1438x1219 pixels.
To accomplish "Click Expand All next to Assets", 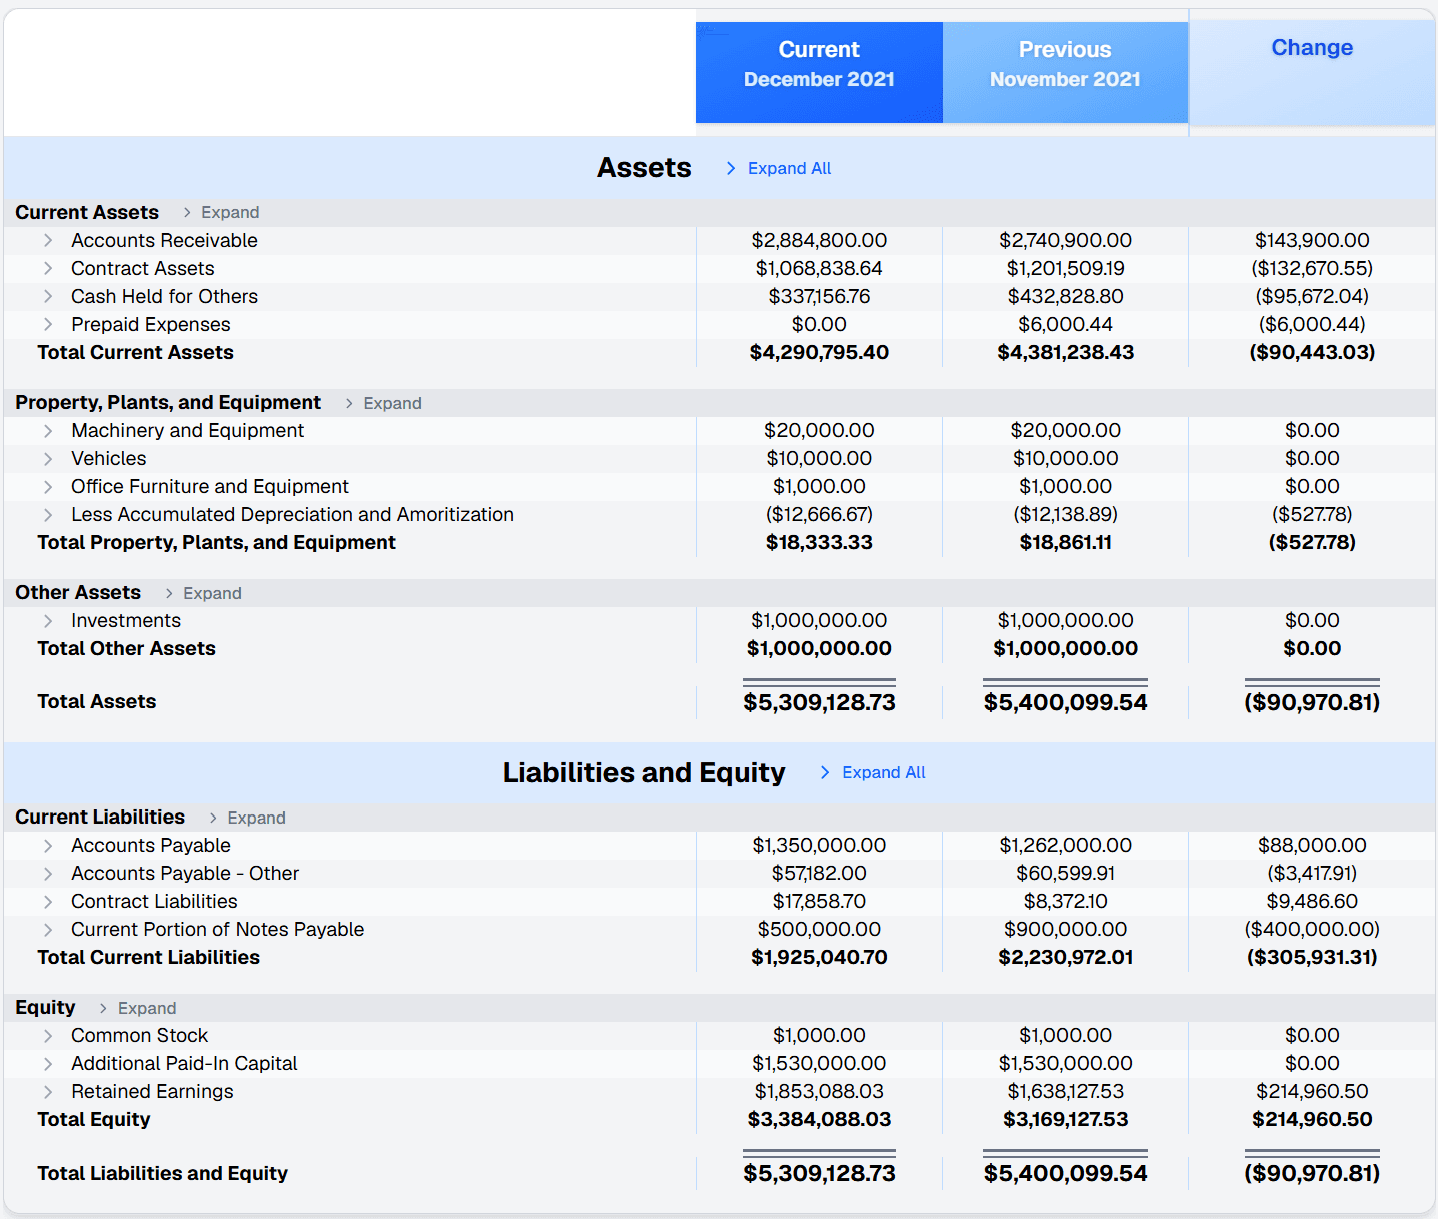I will [778, 168].
